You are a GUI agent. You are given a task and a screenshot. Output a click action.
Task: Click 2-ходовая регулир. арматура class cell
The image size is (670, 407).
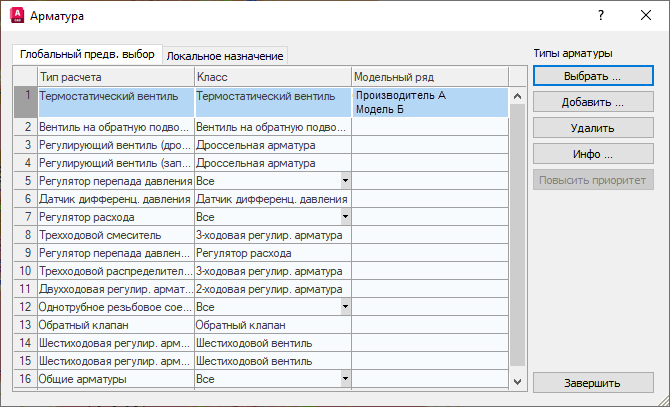273,289
